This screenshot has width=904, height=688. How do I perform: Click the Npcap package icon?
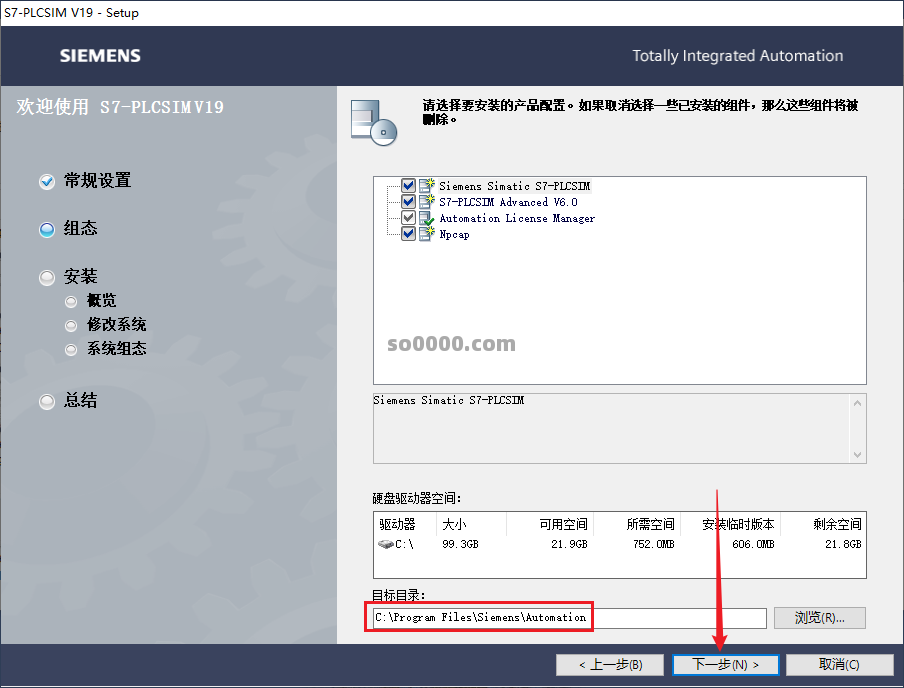(427, 234)
